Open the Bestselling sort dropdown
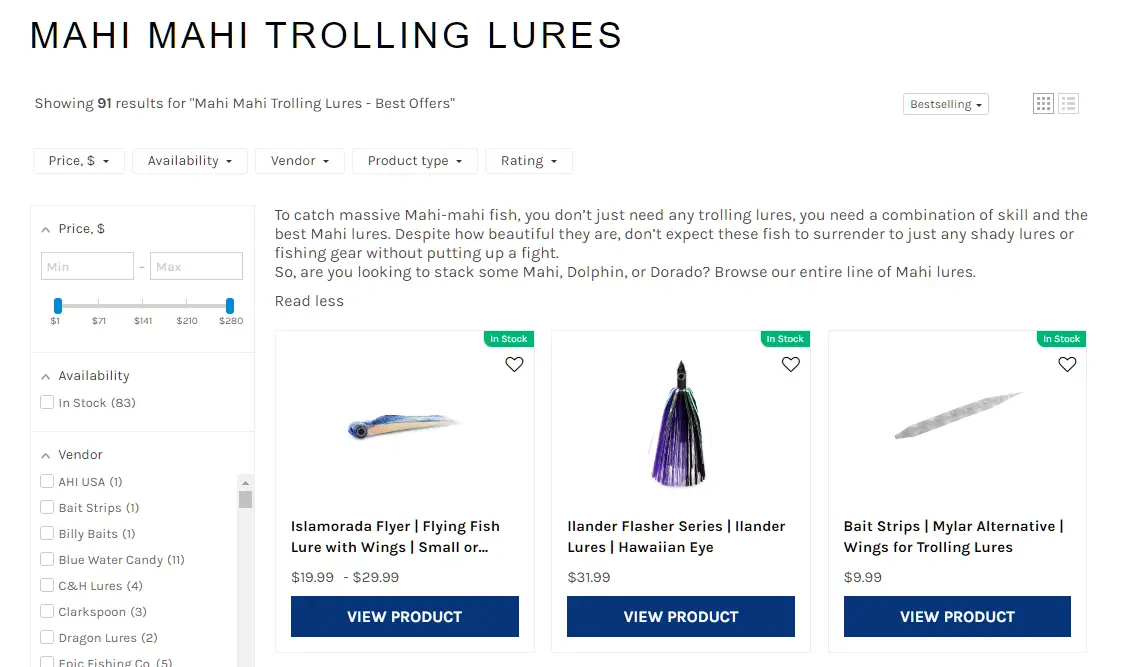The image size is (1125, 667). [x=945, y=104]
